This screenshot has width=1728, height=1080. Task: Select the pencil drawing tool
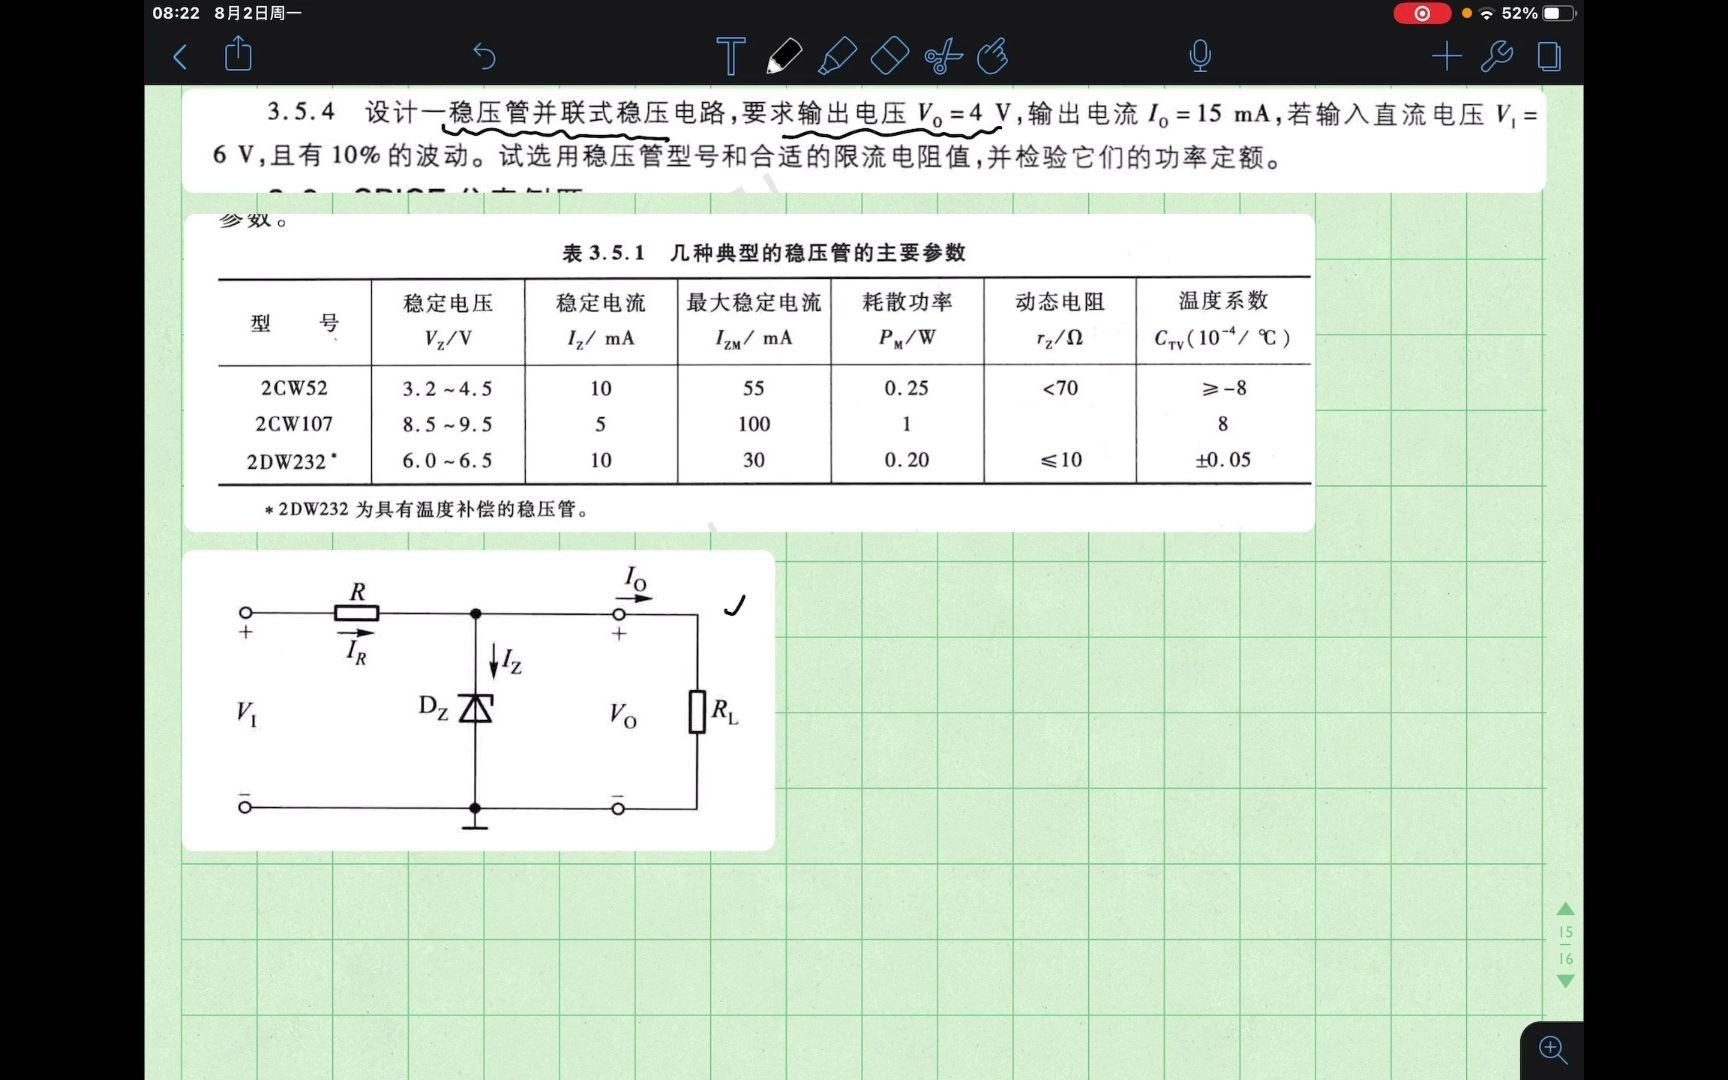click(x=784, y=57)
